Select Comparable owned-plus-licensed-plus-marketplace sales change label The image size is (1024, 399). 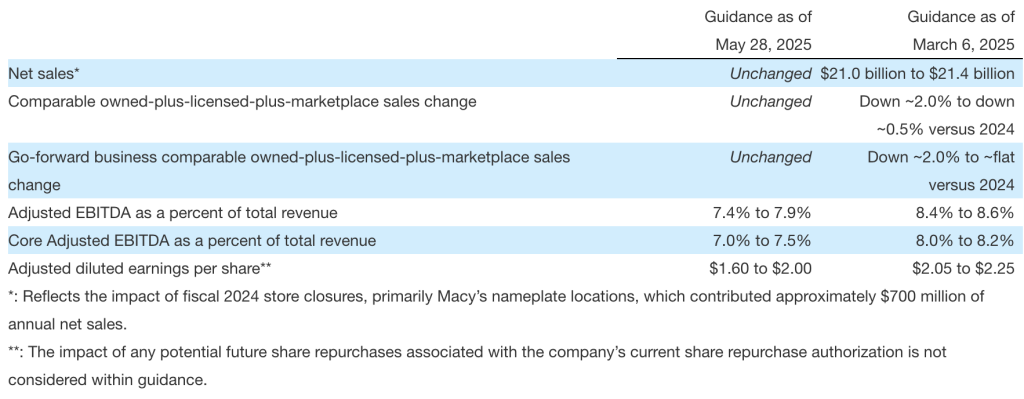pyautogui.click(x=242, y=102)
